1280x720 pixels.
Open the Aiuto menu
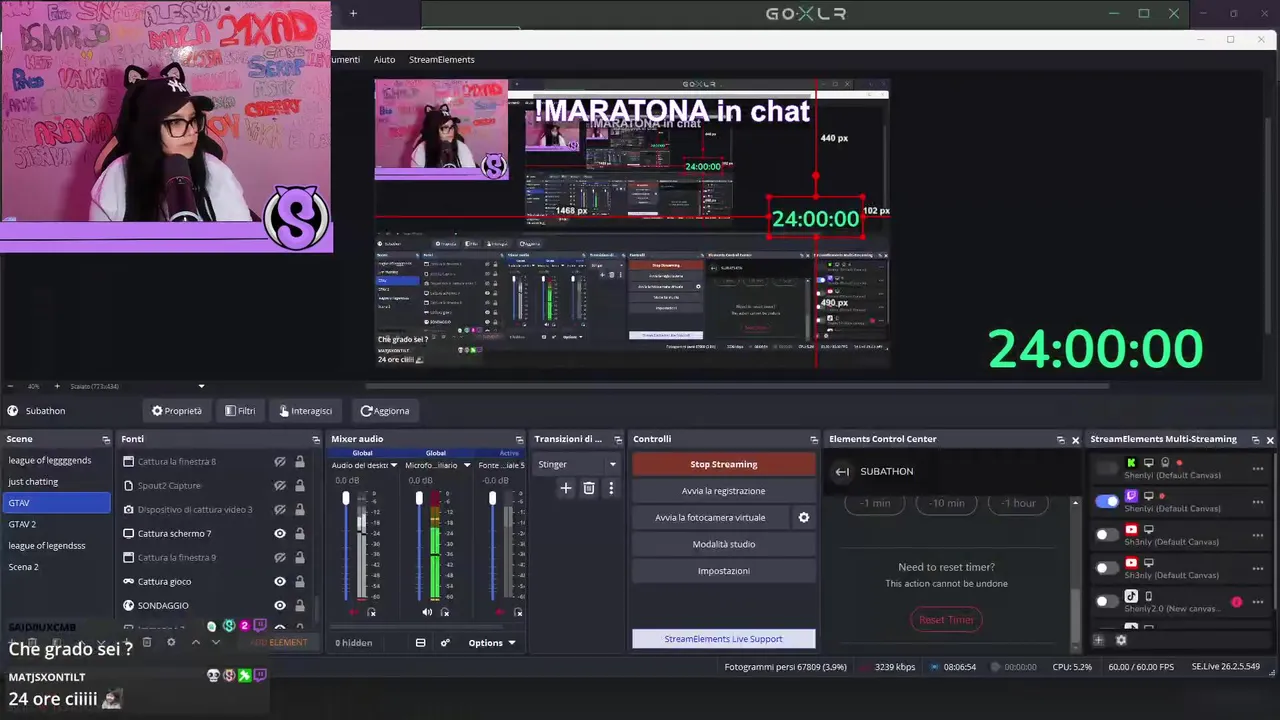click(x=384, y=60)
